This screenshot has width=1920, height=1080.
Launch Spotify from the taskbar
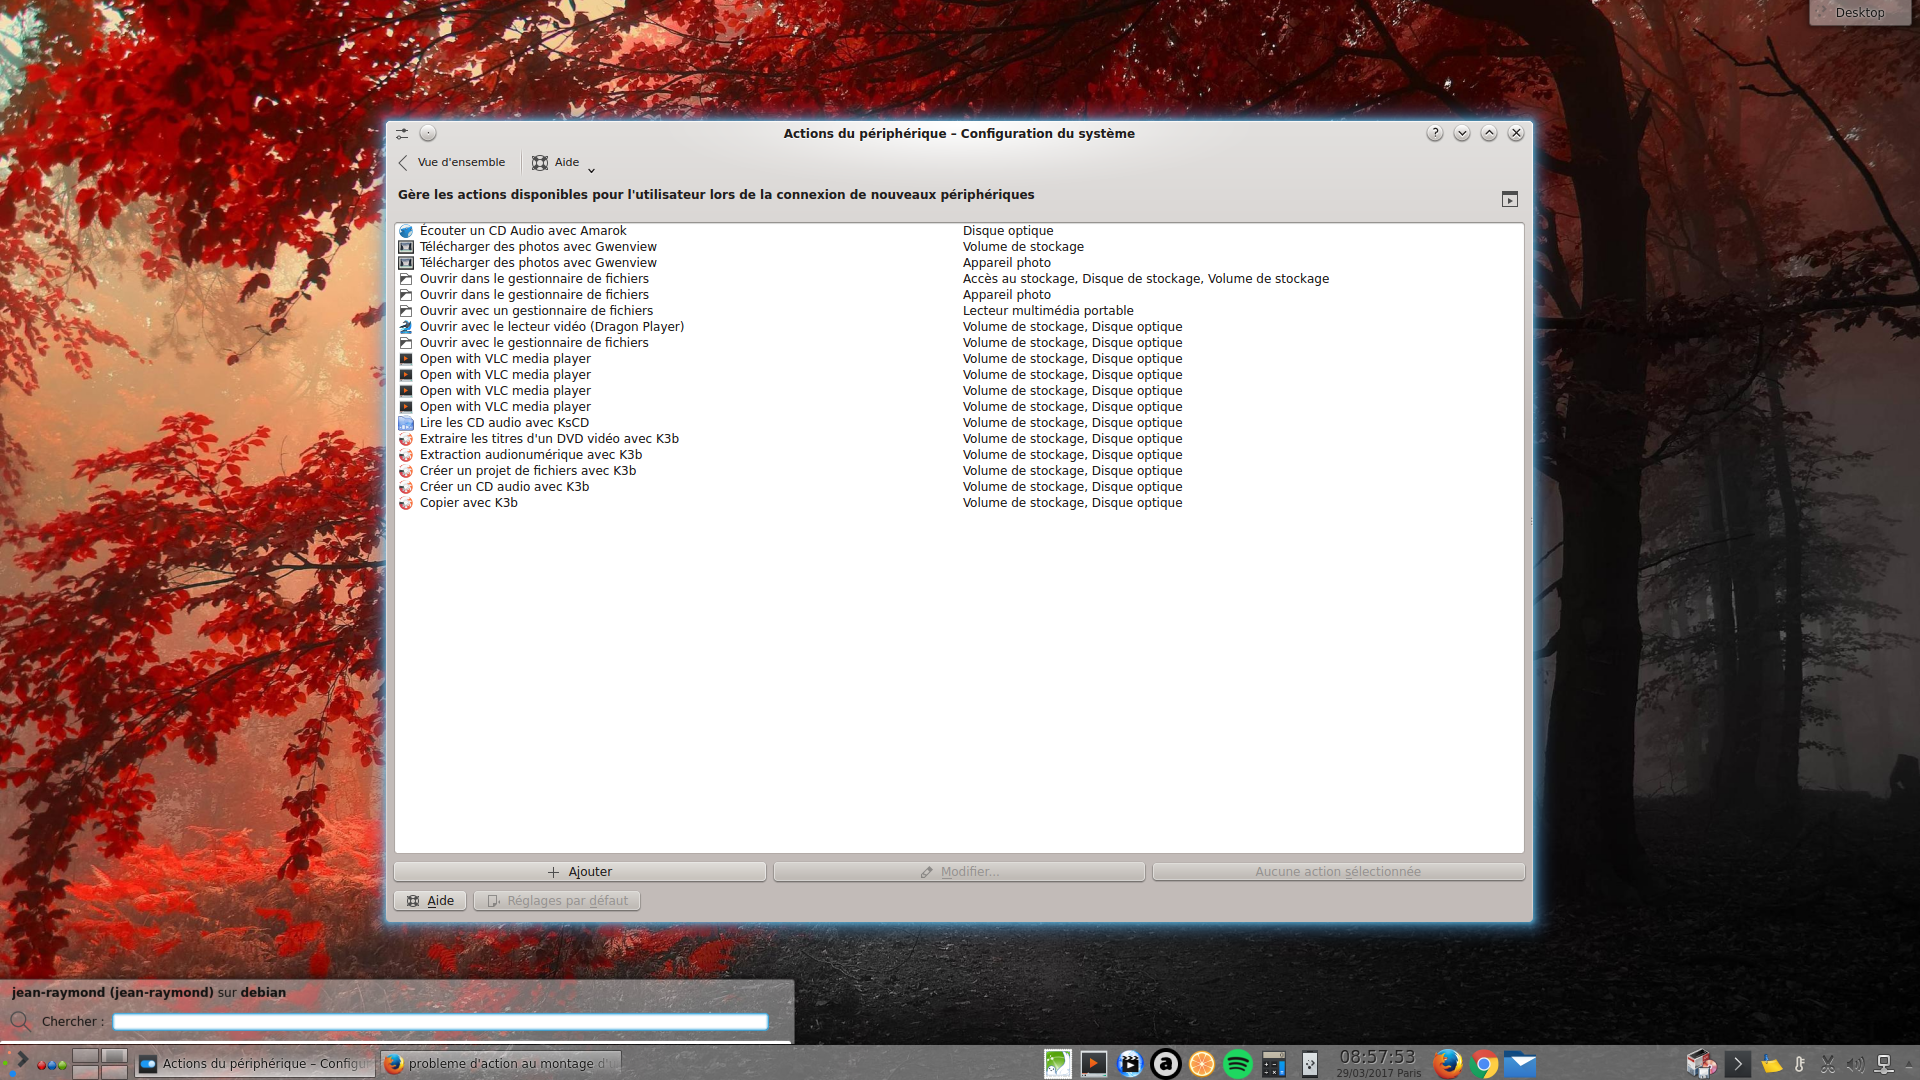click(x=1237, y=1064)
